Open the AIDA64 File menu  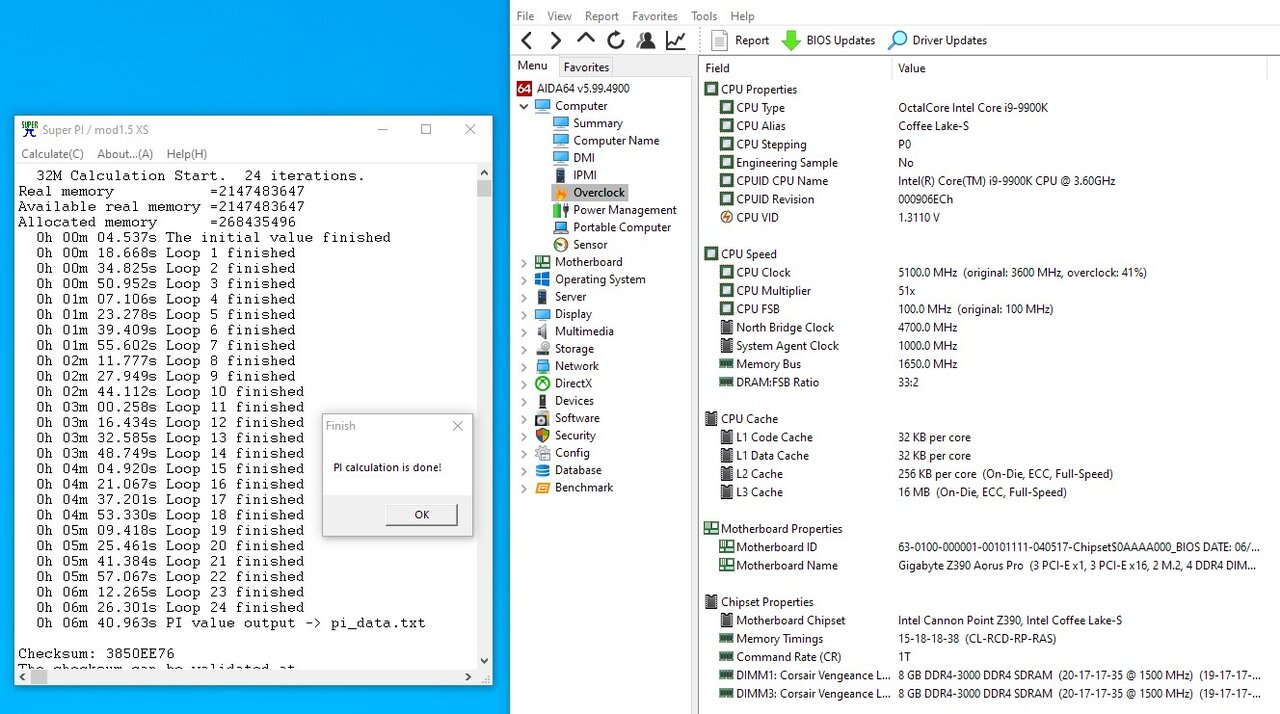pos(525,16)
